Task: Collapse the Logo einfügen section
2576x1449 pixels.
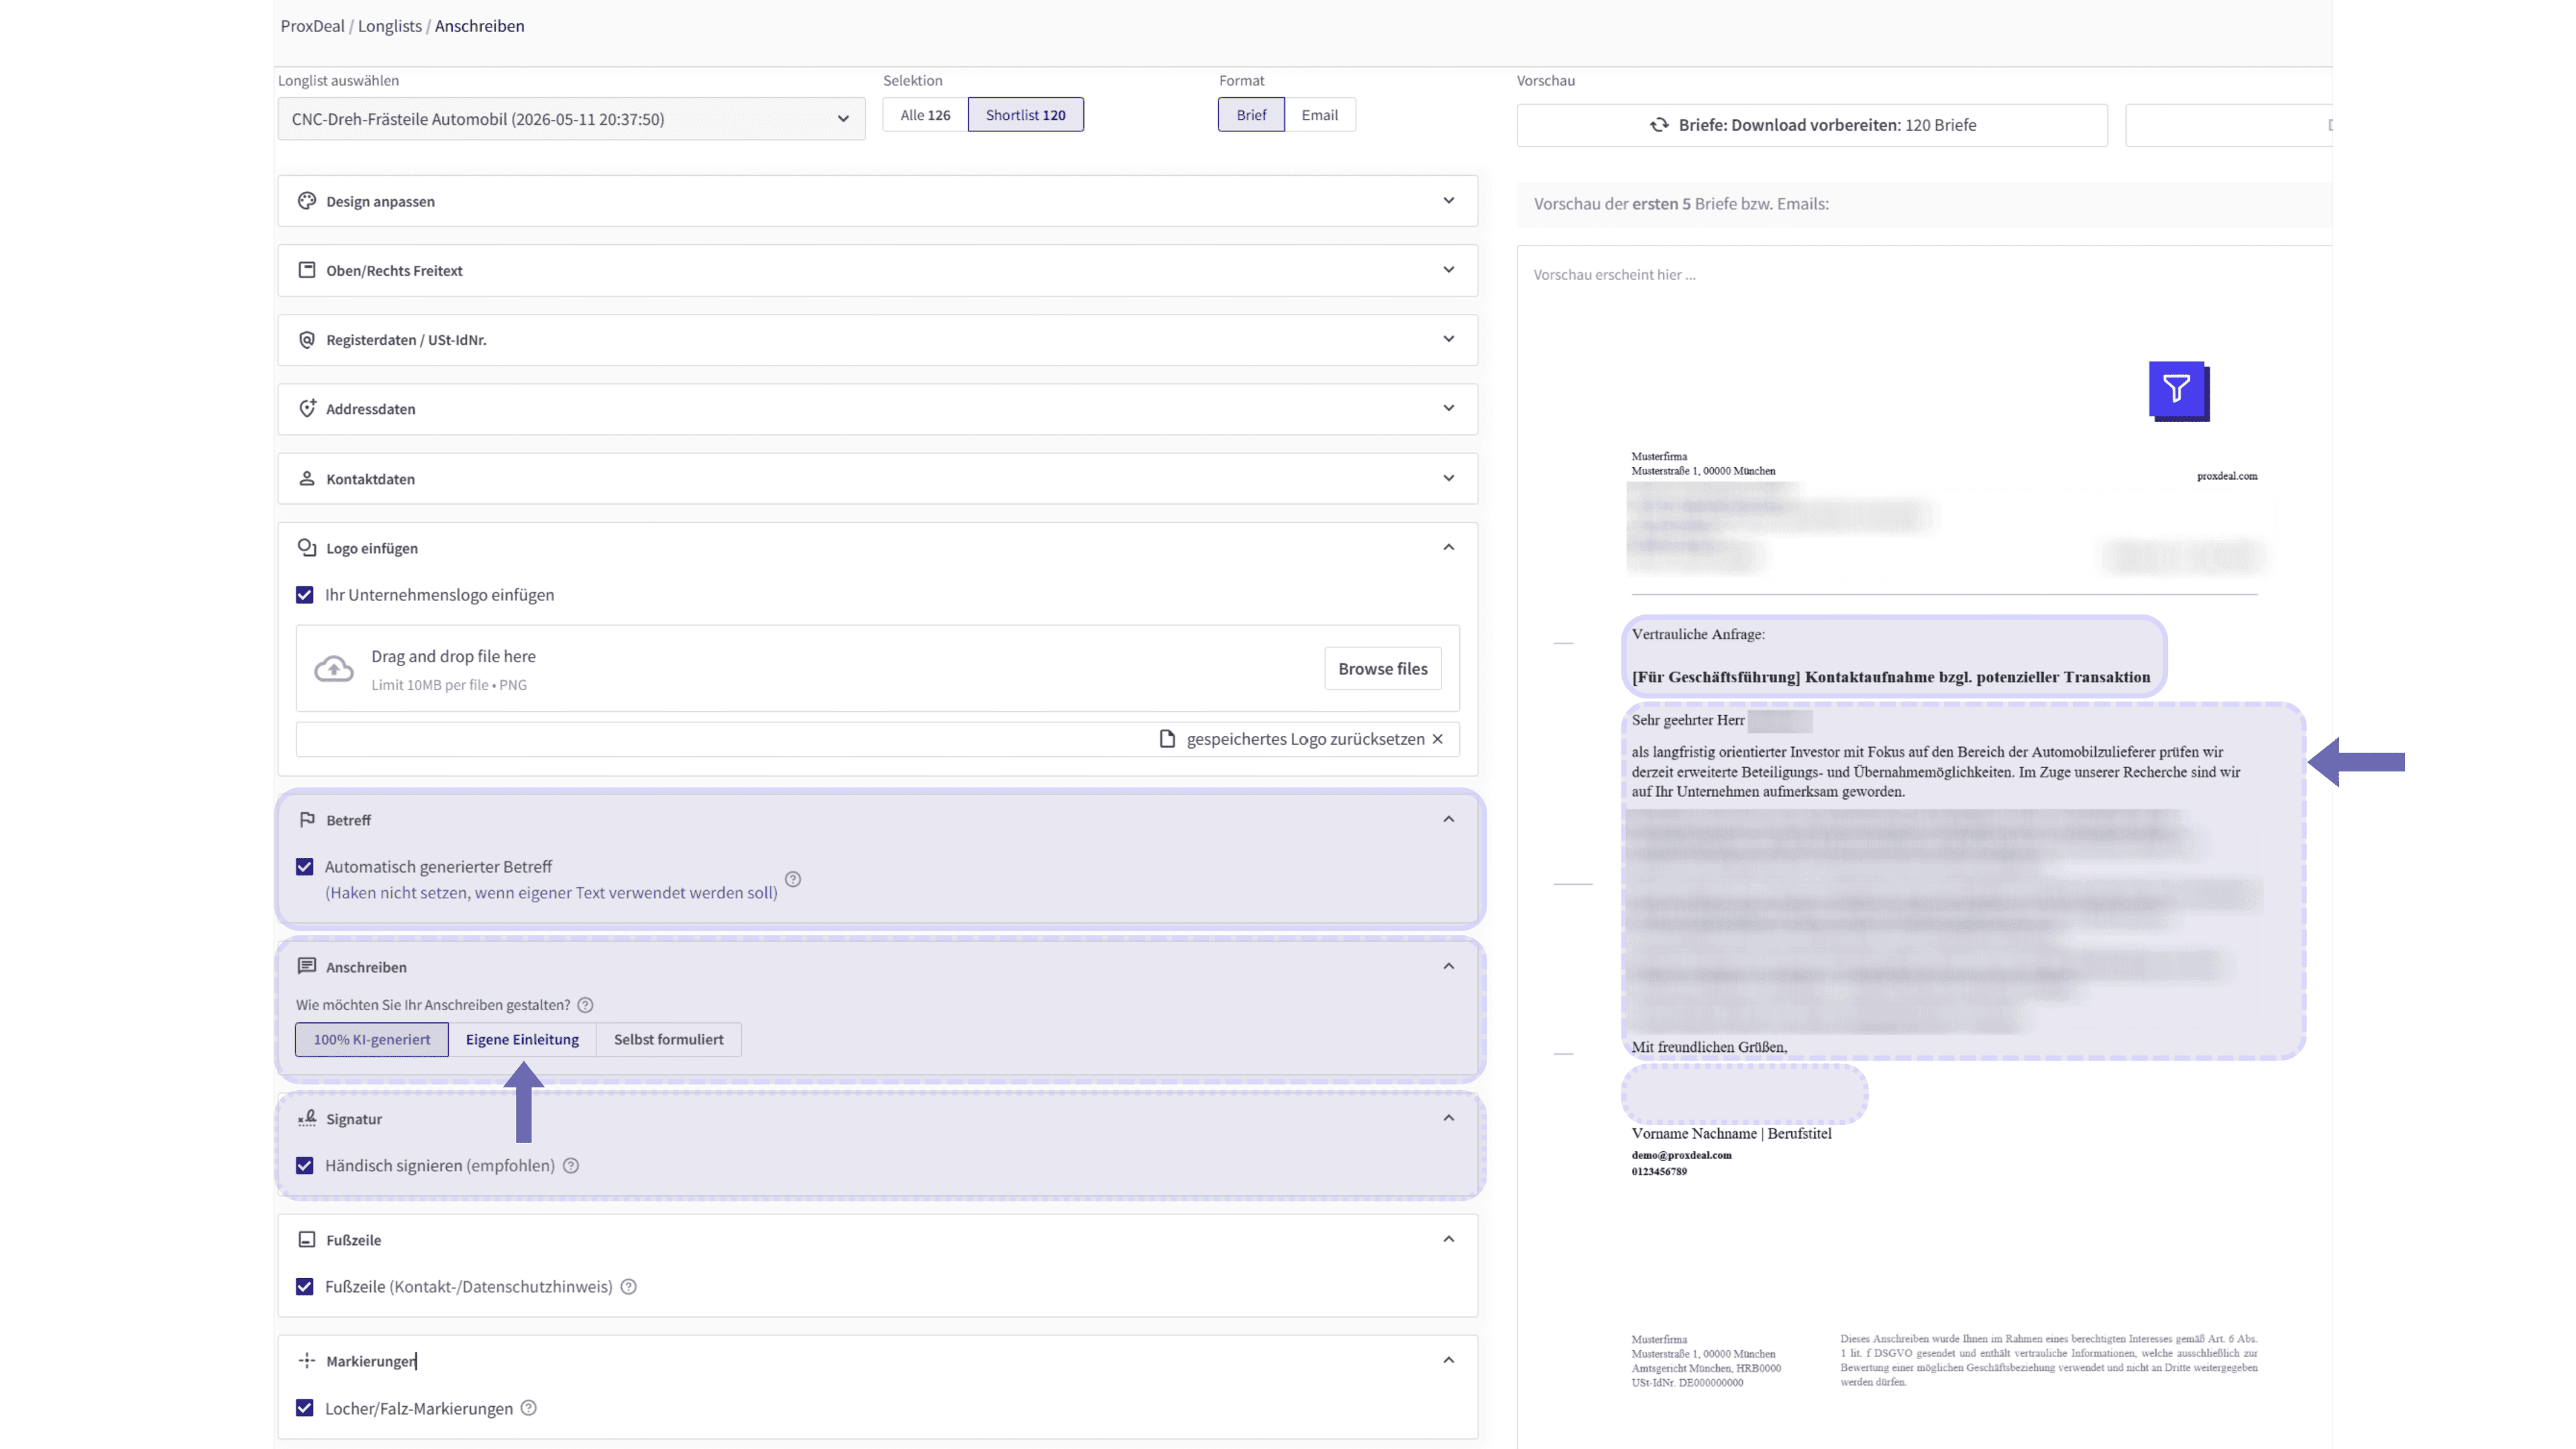Action: (x=1448, y=547)
